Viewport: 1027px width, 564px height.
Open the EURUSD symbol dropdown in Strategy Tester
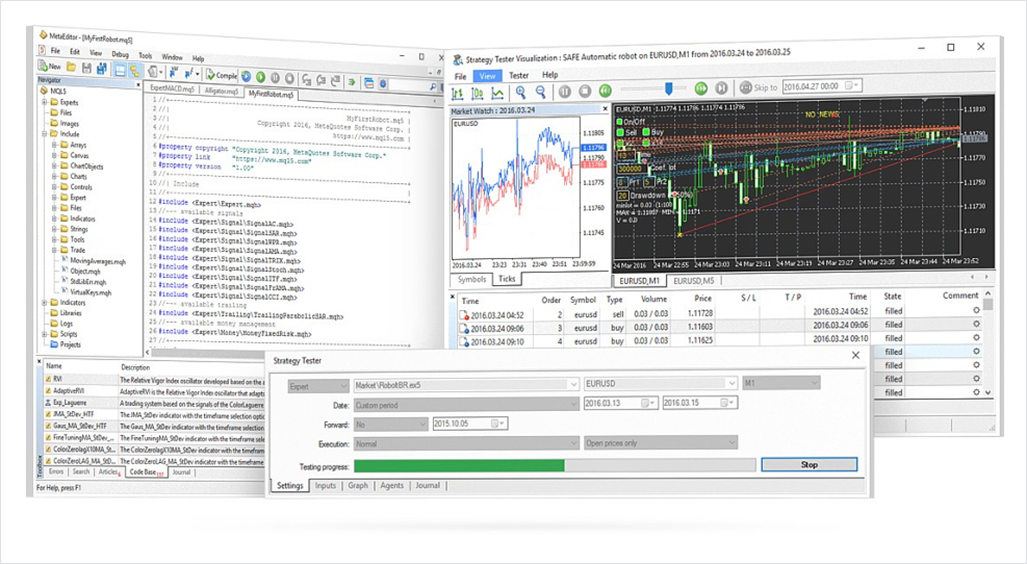click(660, 384)
